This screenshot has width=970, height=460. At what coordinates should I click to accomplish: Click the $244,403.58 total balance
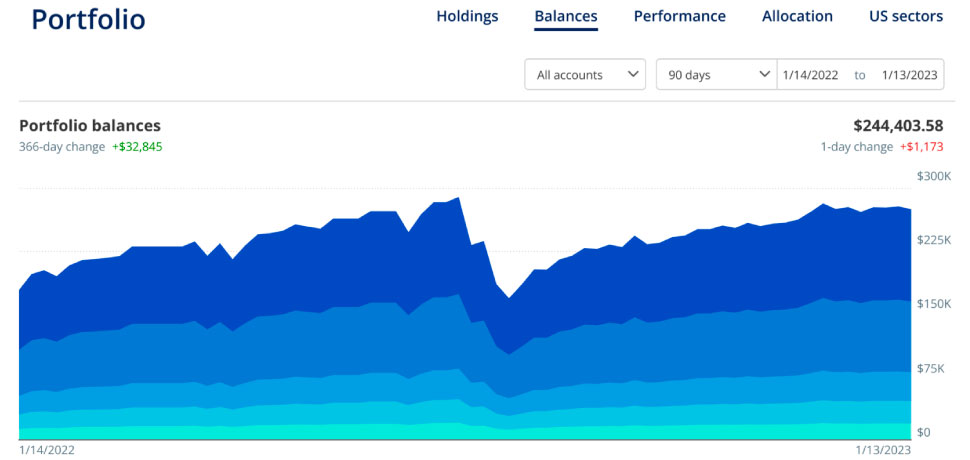pyautogui.click(x=898, y=126)
